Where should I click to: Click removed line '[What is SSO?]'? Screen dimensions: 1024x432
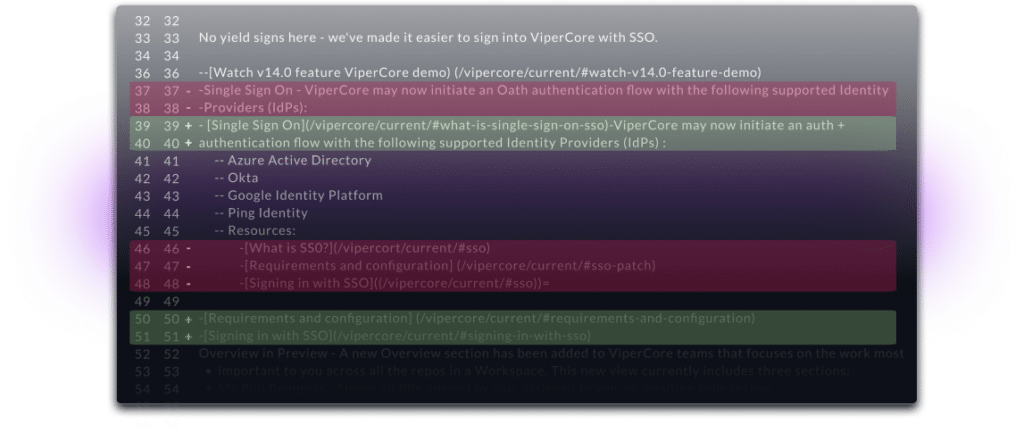pyautogui.click(x=364, y=248)
